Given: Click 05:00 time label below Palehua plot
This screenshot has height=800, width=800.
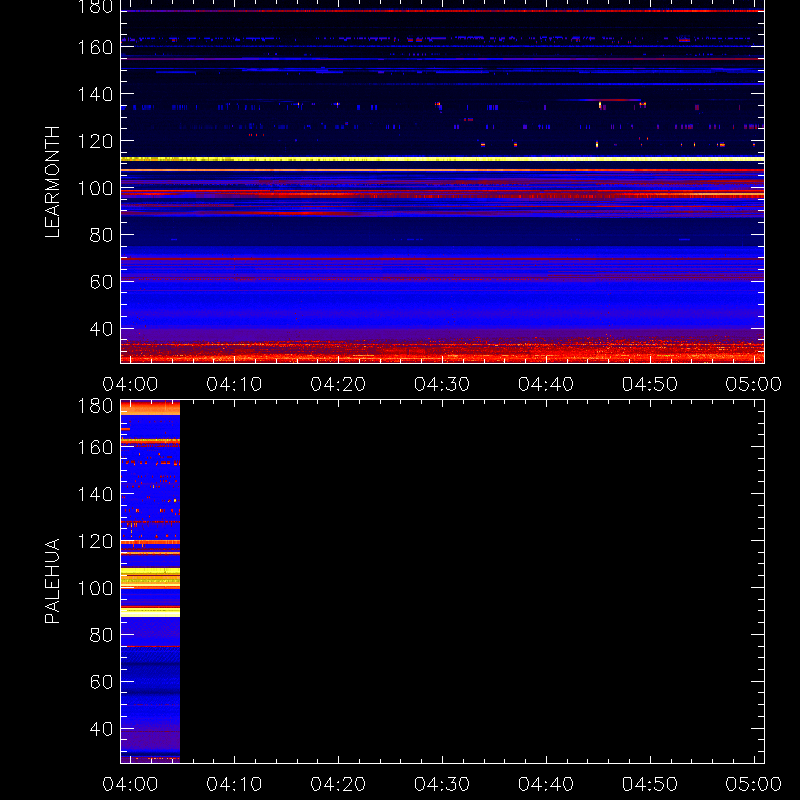Looking at the screenshot, I should tap(754, 784).
